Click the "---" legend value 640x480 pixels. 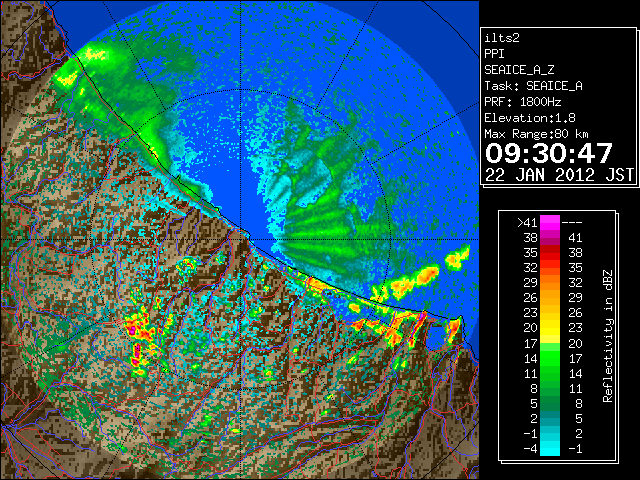[x=572, y=223]
